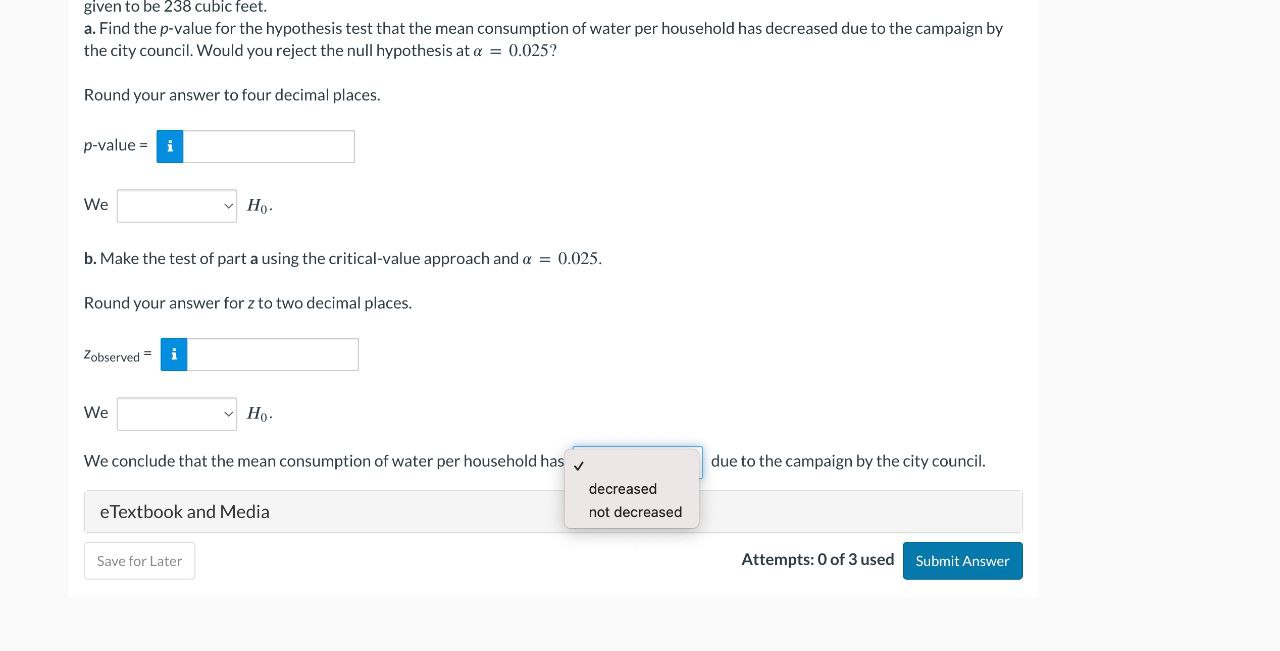The width and height of the screenshot is (1280, 651).
Task: Click the 'Attempts: 0 of 3 used' text
Action: click(x=817, y=559)
